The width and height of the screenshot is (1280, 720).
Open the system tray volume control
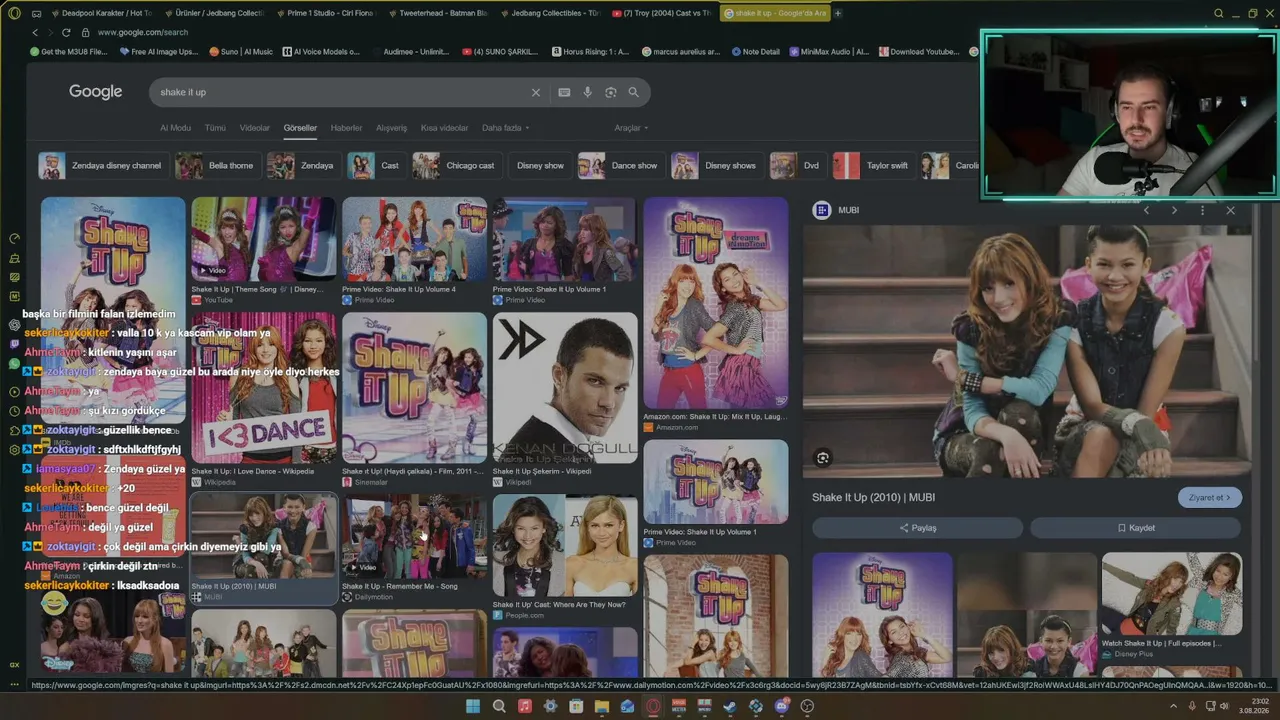pos(1225,706)
